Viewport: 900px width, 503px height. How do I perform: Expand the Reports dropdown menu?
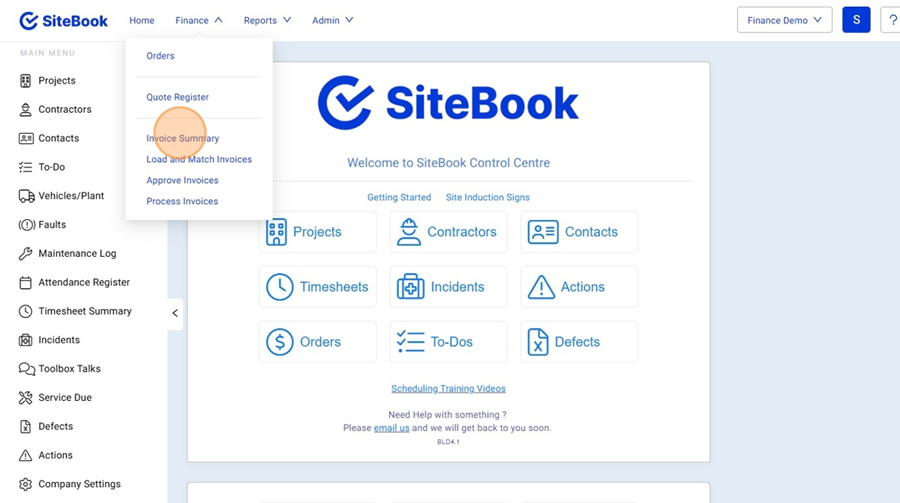267,20
